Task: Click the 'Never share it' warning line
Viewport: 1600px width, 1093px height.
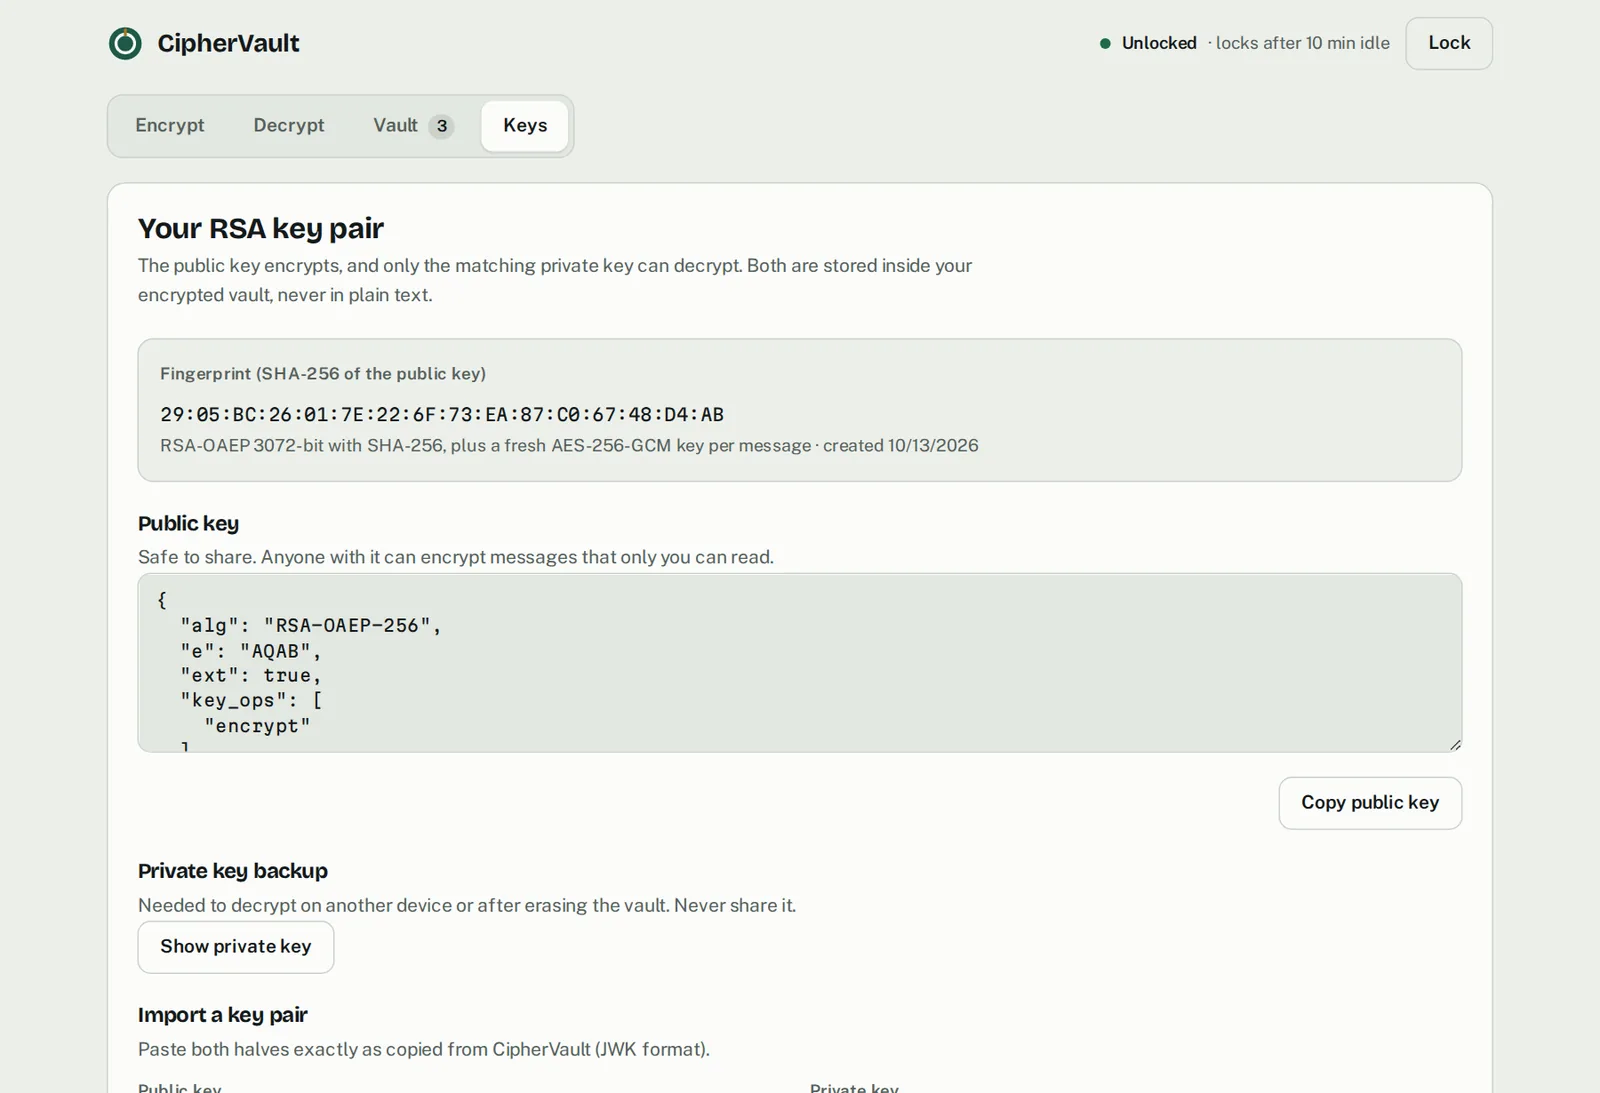Action: coord(467,905)
